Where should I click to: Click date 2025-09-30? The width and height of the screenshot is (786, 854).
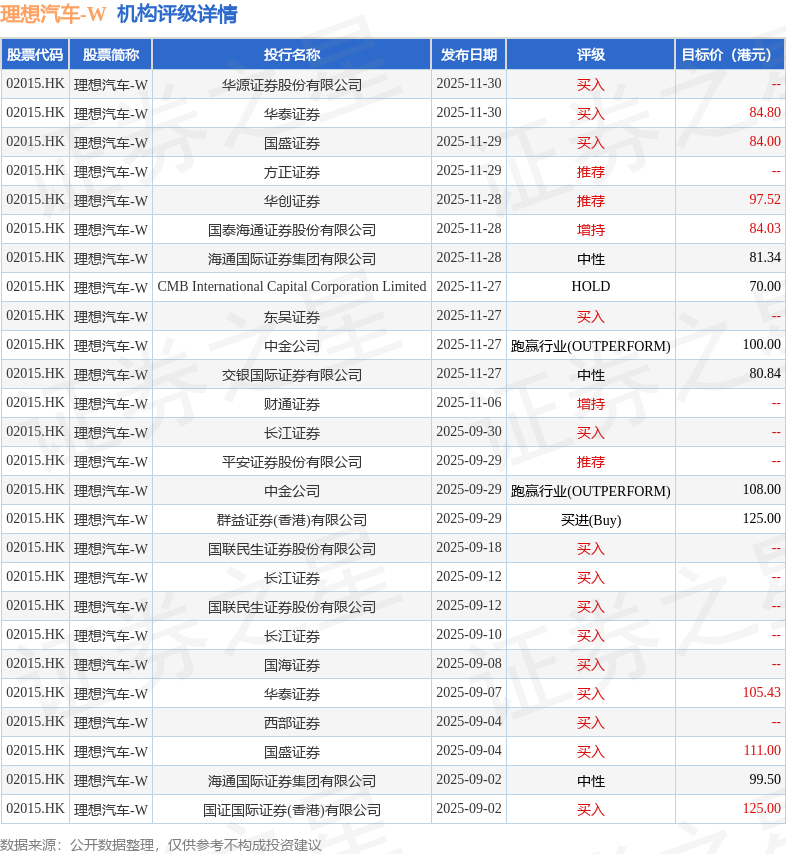pos(468,431)
